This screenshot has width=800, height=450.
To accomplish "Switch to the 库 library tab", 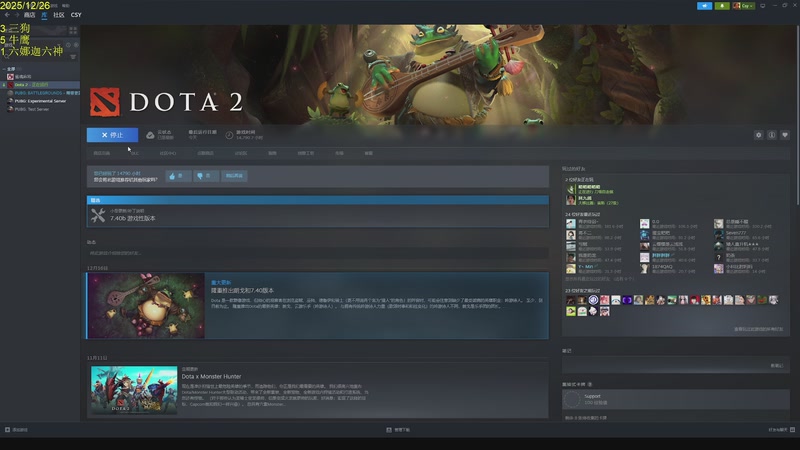I will pyautogui.click(x=44, y=15).
